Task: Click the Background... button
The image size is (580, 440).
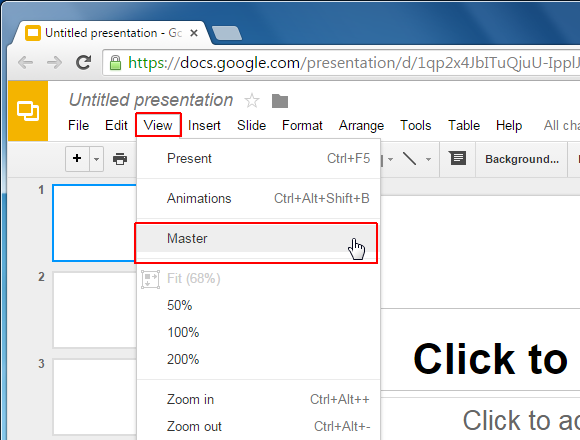Action: 522,159
